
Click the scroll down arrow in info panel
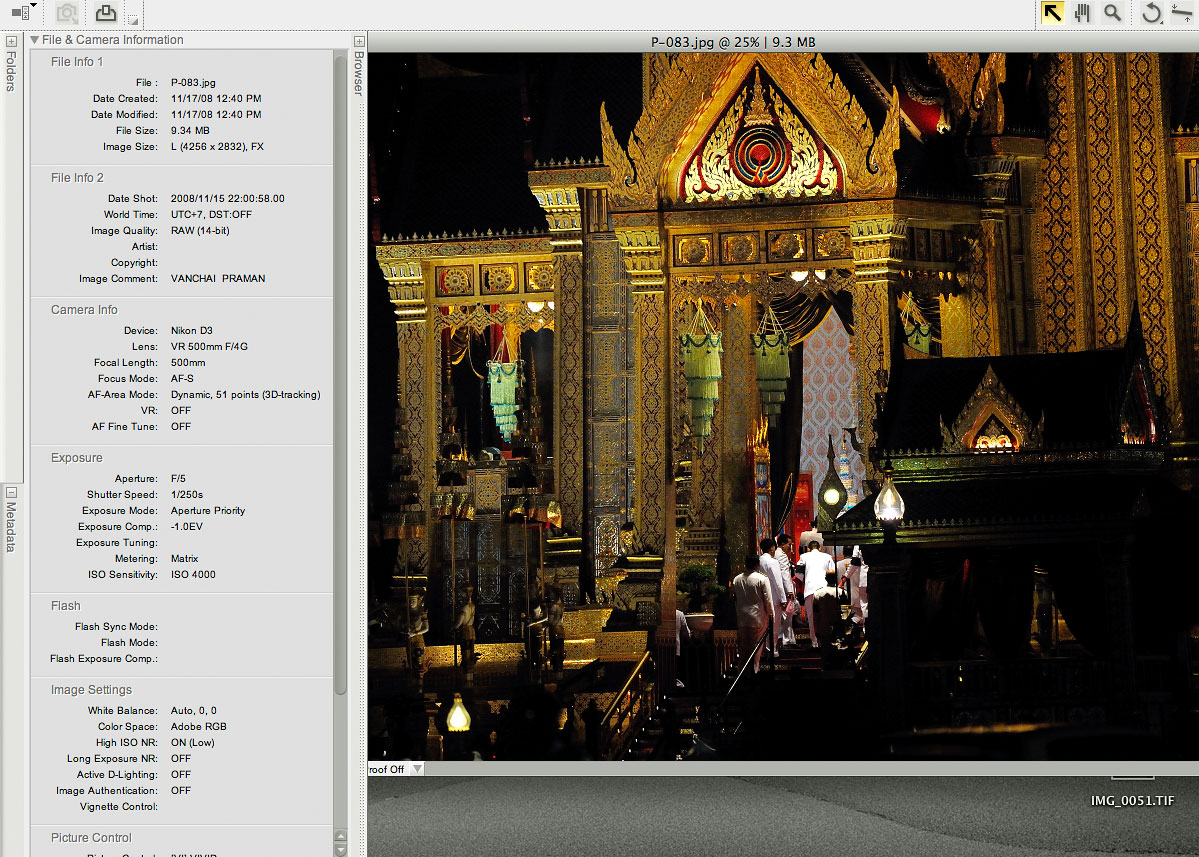(341, 849)
